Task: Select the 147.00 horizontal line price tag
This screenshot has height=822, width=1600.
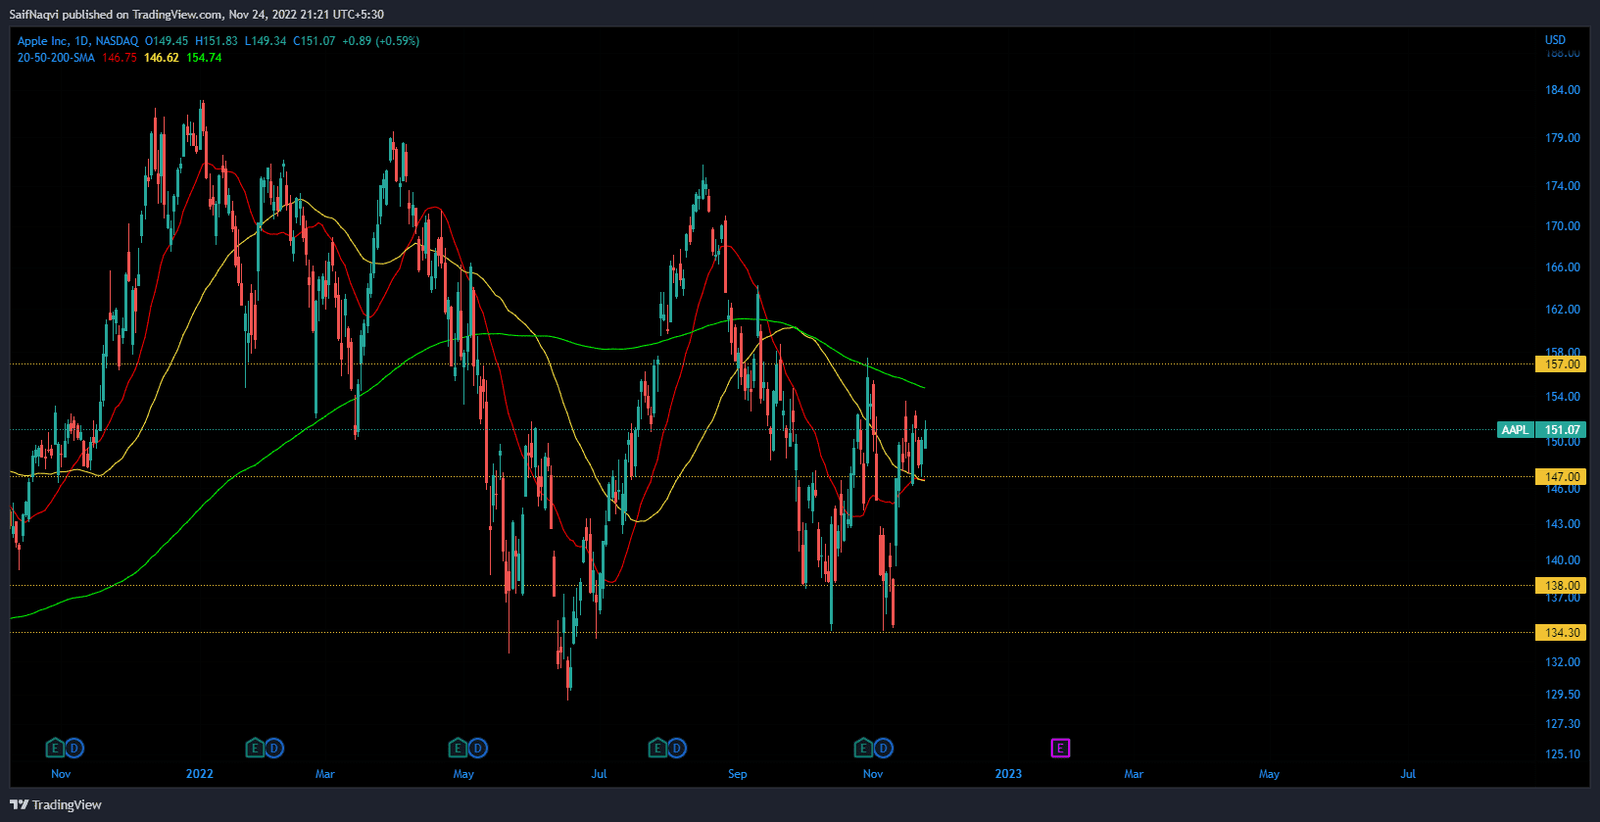Action: (1561, 477)
